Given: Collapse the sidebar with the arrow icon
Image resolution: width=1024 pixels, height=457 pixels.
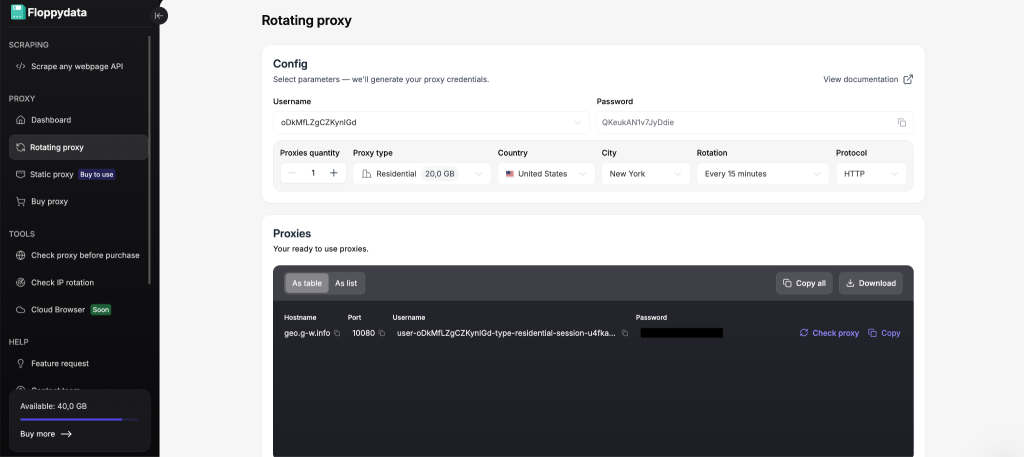Looking at the screenshot, I should (158, 15).
